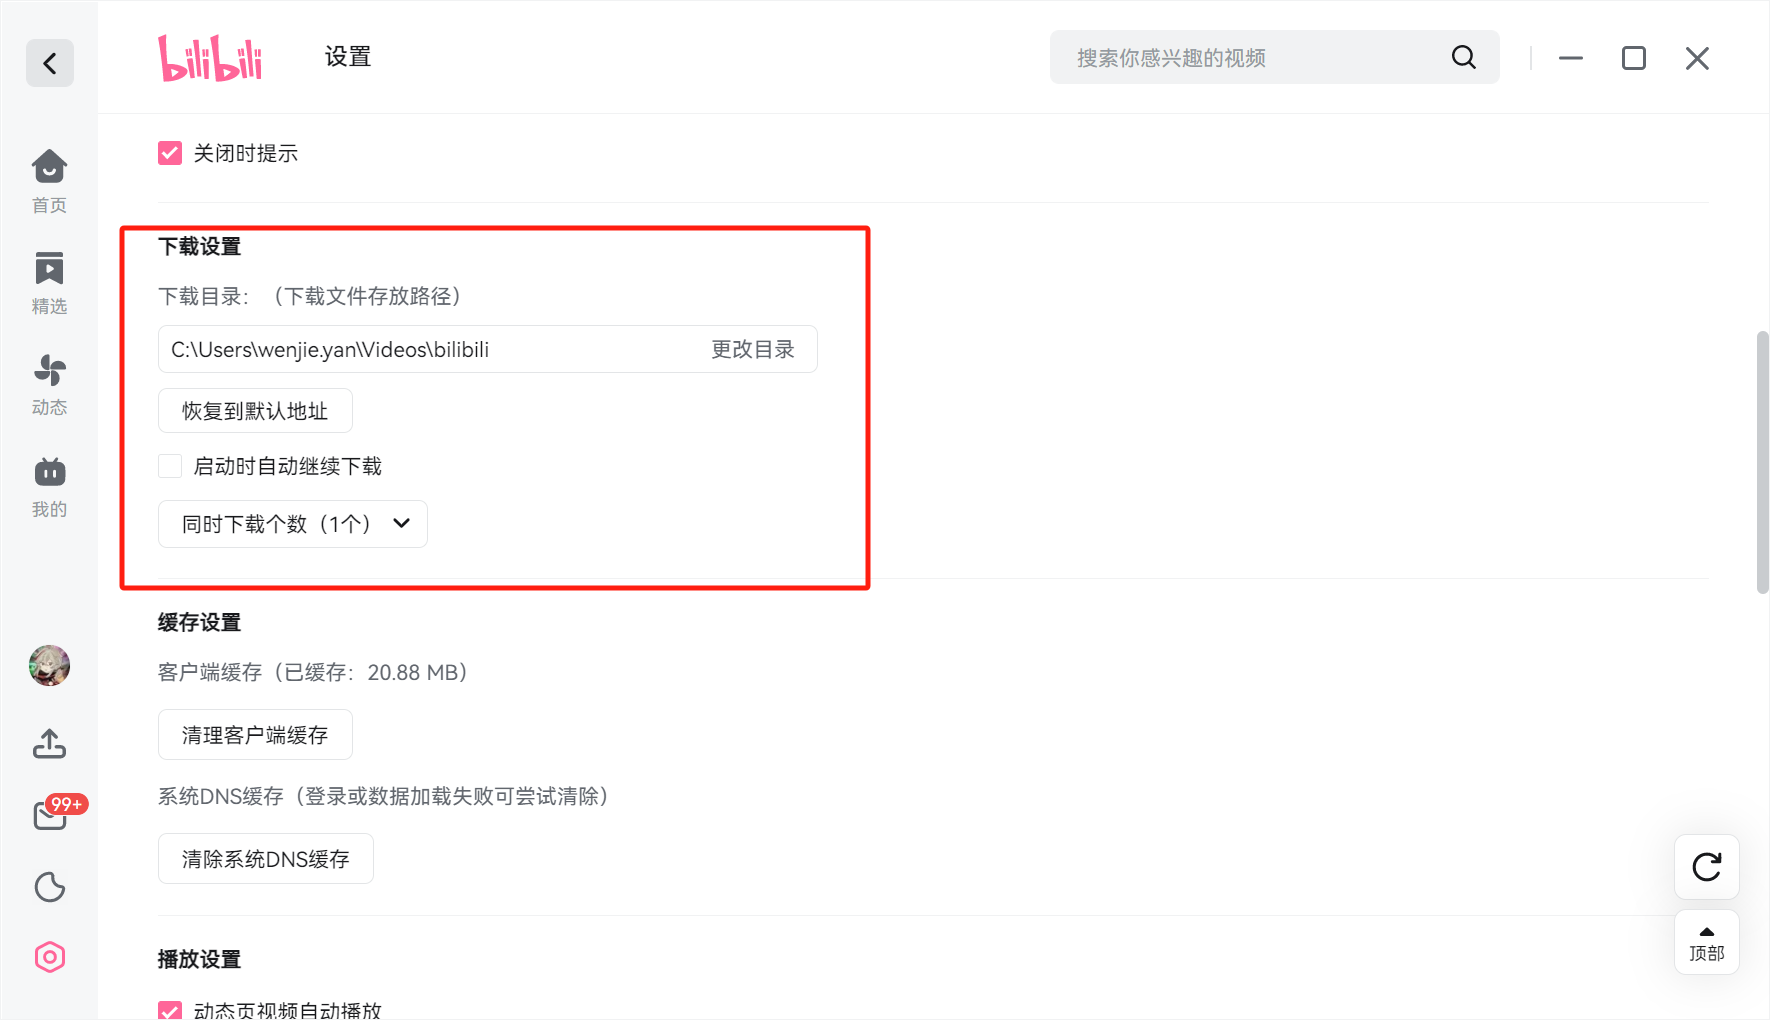Click the circular refresh icon
The image size is (1770, 1020).
tap(1706, 867)
